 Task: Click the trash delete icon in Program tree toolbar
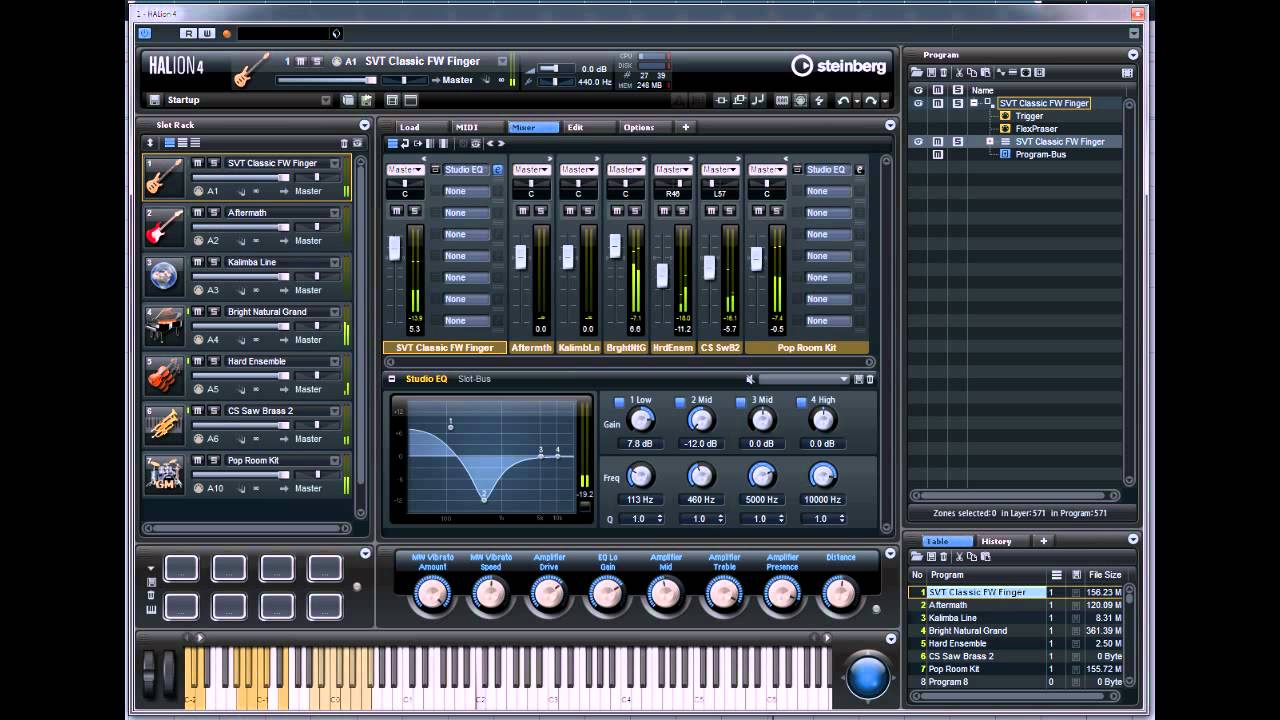click(x=943, y=72)
